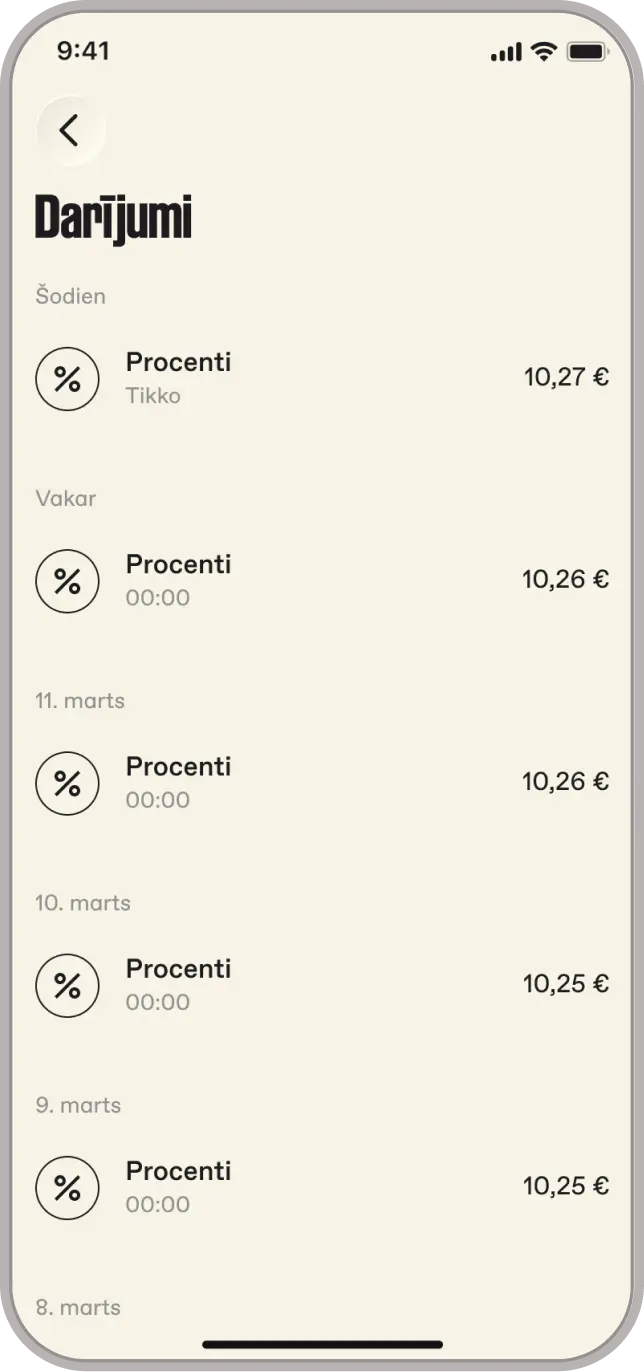Open yesterday's Procenti transaction title
This screenshot has width=644, height=1372.
pyautogui.click(x=178, y=564)
